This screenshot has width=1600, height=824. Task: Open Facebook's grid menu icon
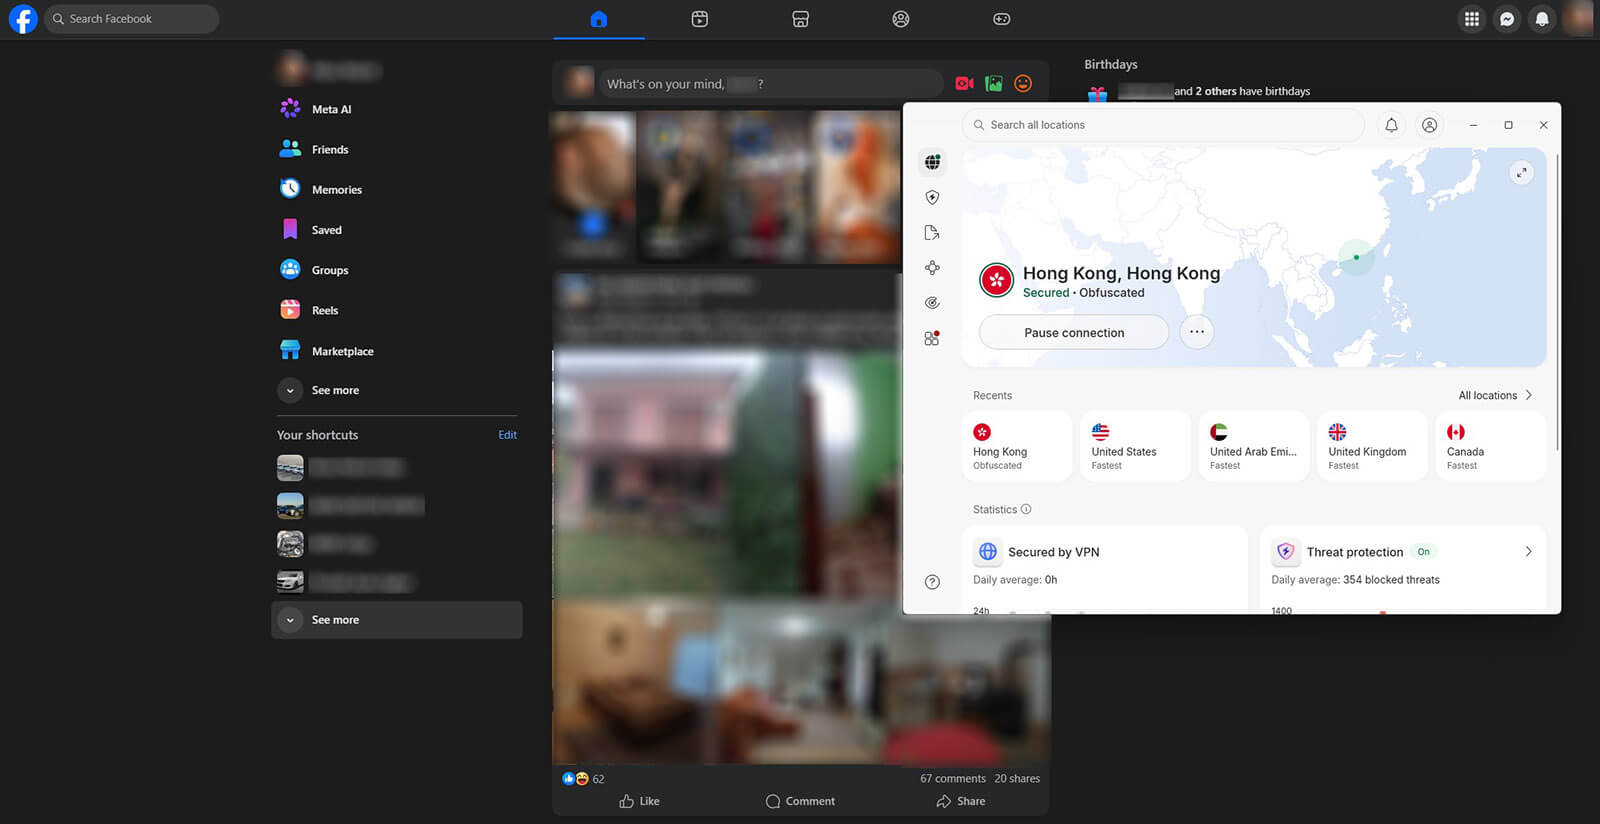(x=1472, y=19)
